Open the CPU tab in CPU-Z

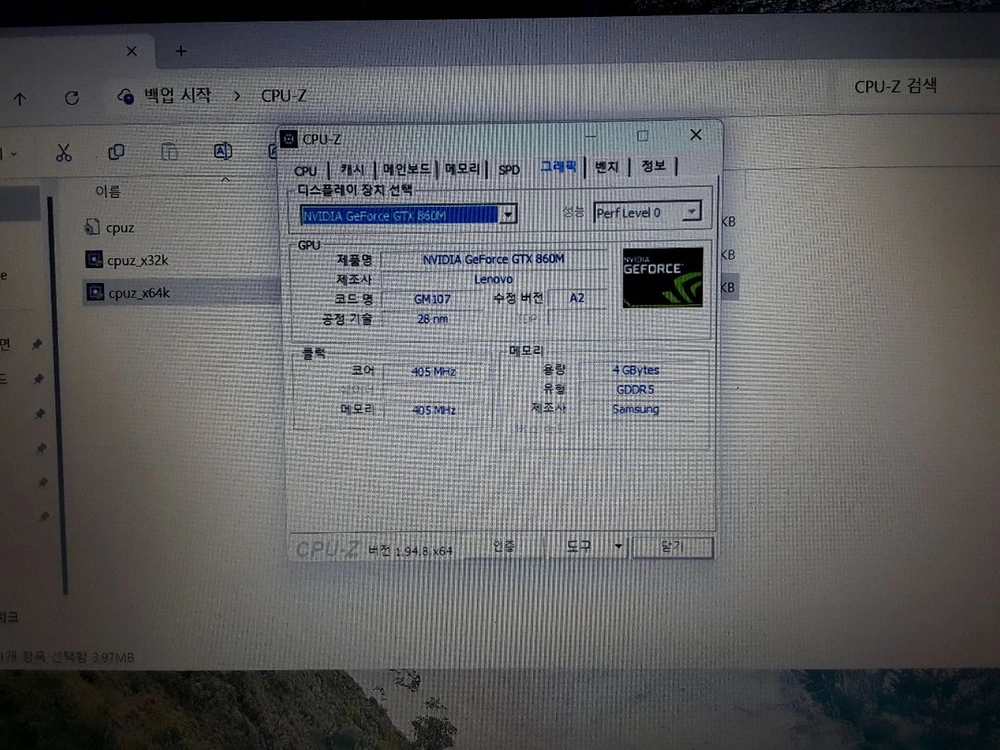coord(305,170)
